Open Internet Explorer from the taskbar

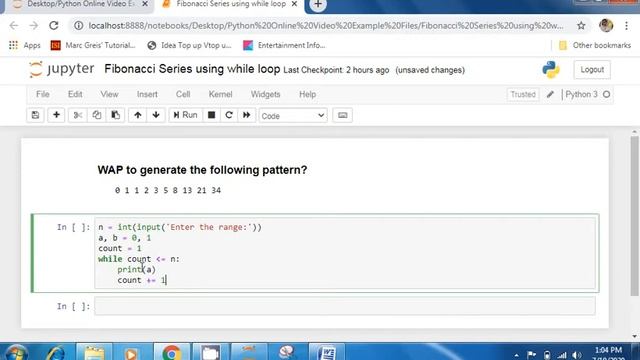pos(56,353)
